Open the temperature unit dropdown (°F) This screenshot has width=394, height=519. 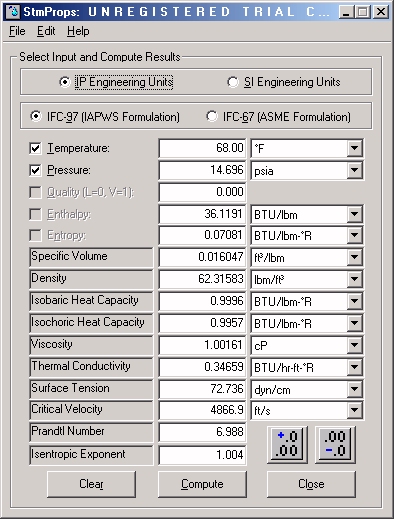pos(354,148)
